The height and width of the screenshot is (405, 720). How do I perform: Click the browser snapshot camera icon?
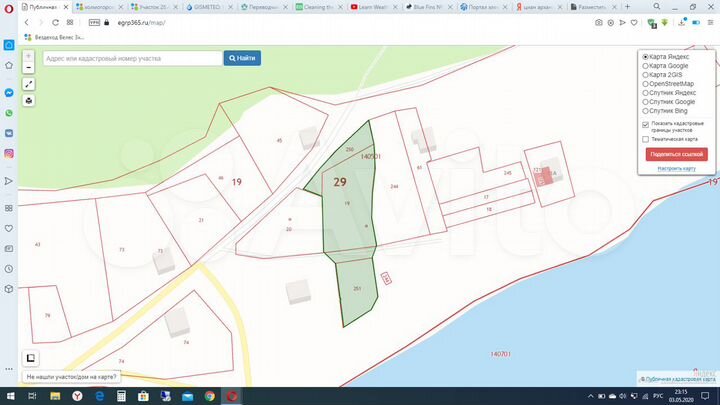pos(598,21)
